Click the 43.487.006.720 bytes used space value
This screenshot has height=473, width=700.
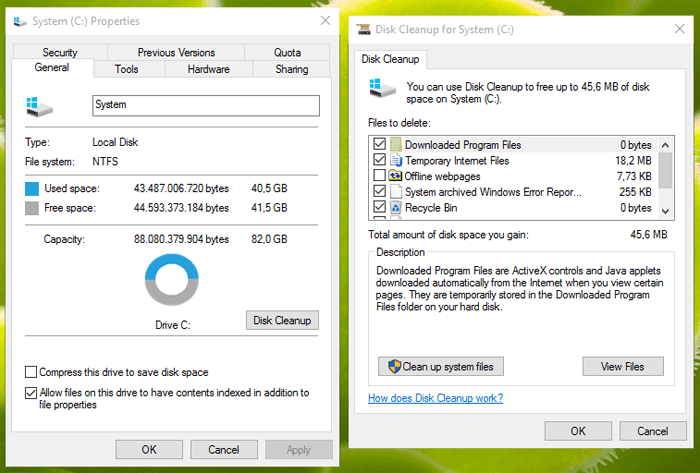181,188
